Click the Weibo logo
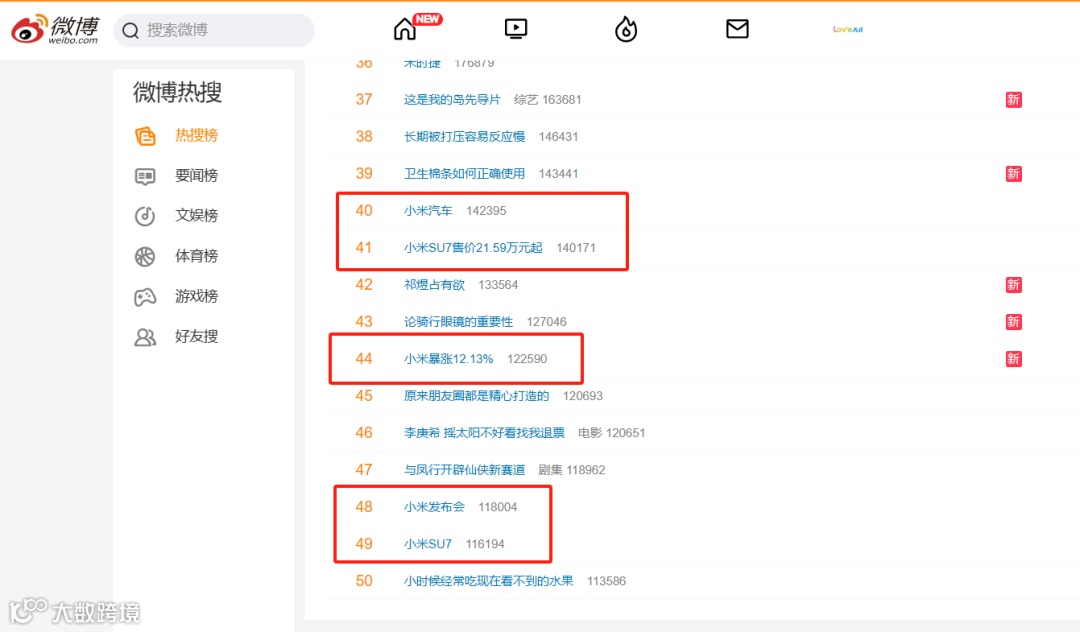The image size is (1080, 632). tap(55, 30)
